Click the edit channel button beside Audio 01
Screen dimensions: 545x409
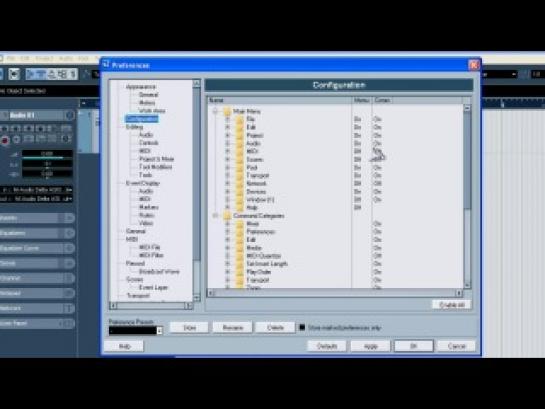coord(70,115)
